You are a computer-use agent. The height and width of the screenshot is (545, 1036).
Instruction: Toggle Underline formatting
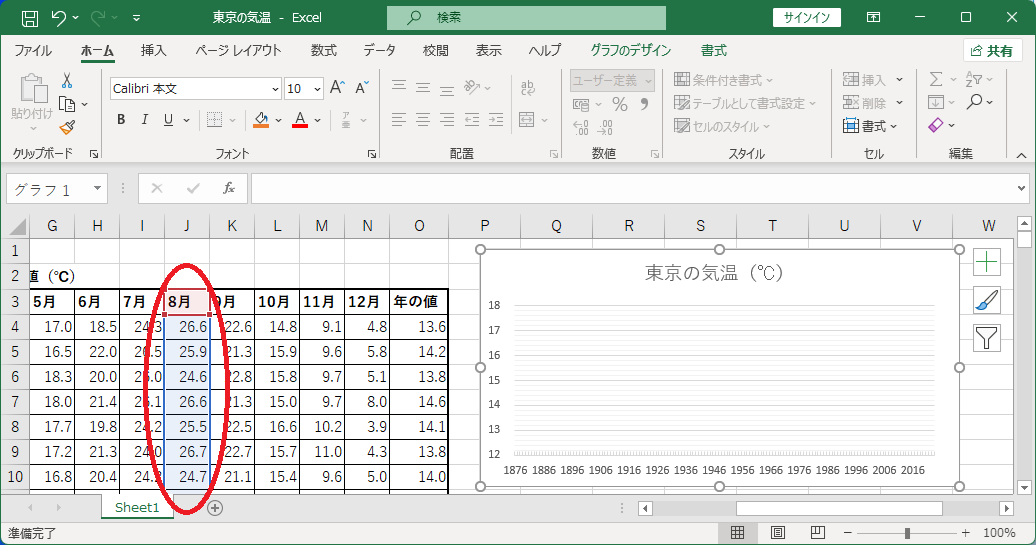pyautogui.click(x=168, y=120)
